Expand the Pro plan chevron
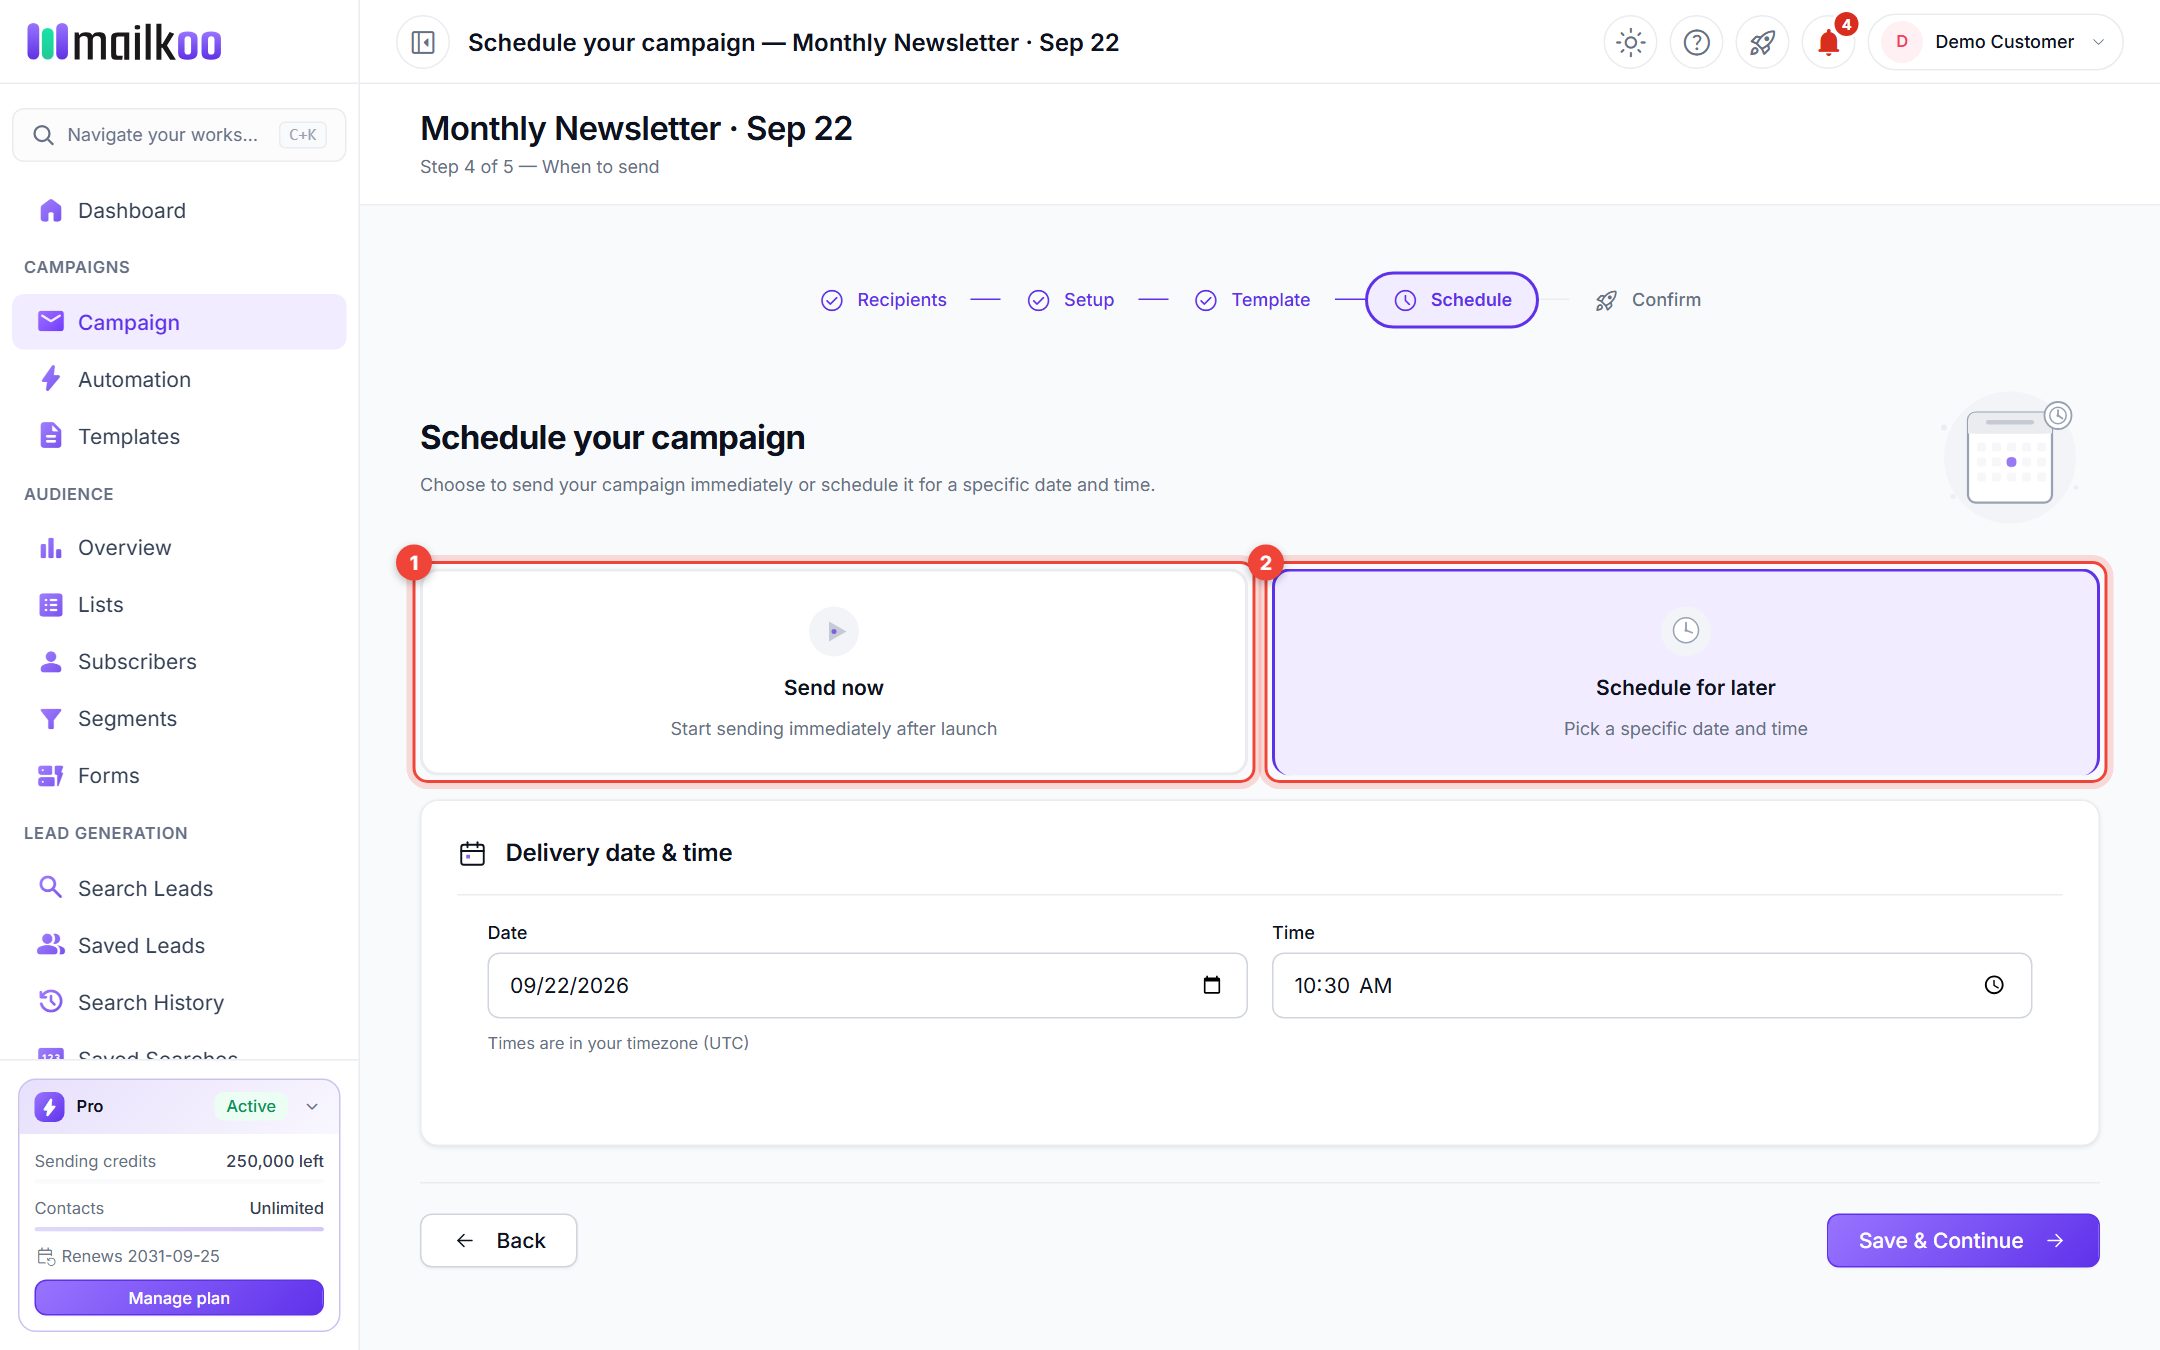 (x=312, y=1106)
